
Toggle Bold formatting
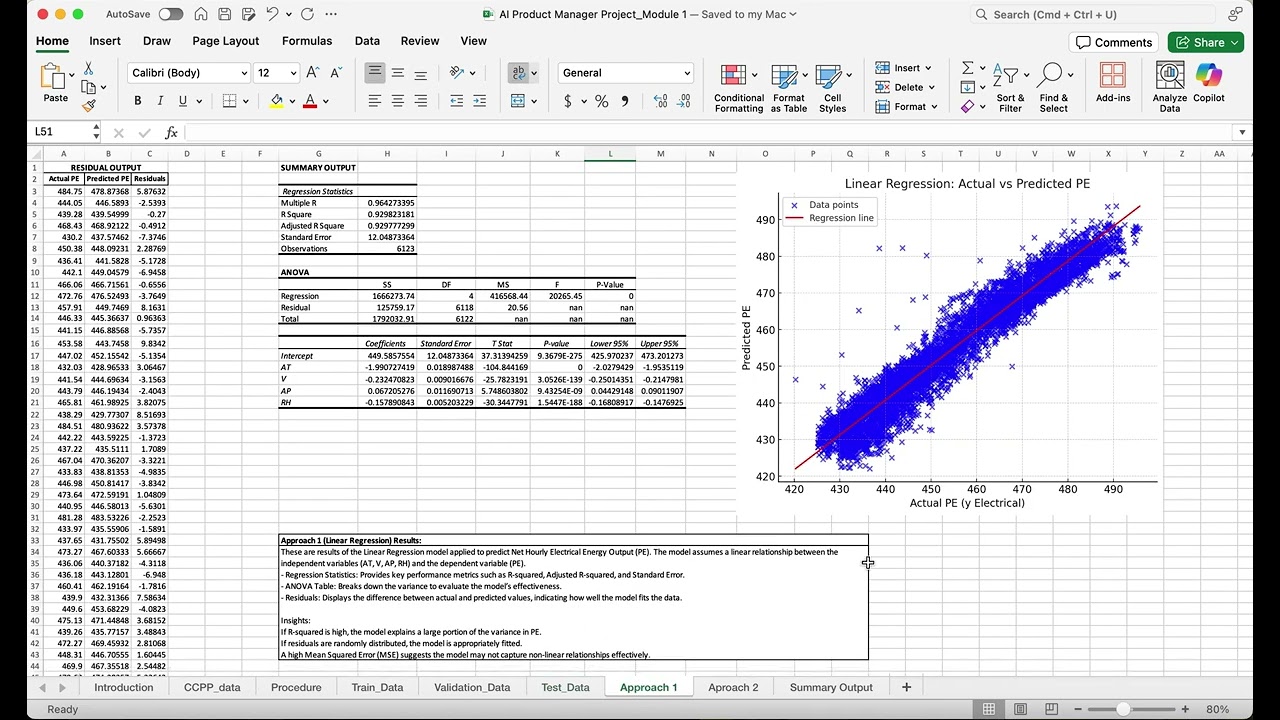(x=137, y=101)
